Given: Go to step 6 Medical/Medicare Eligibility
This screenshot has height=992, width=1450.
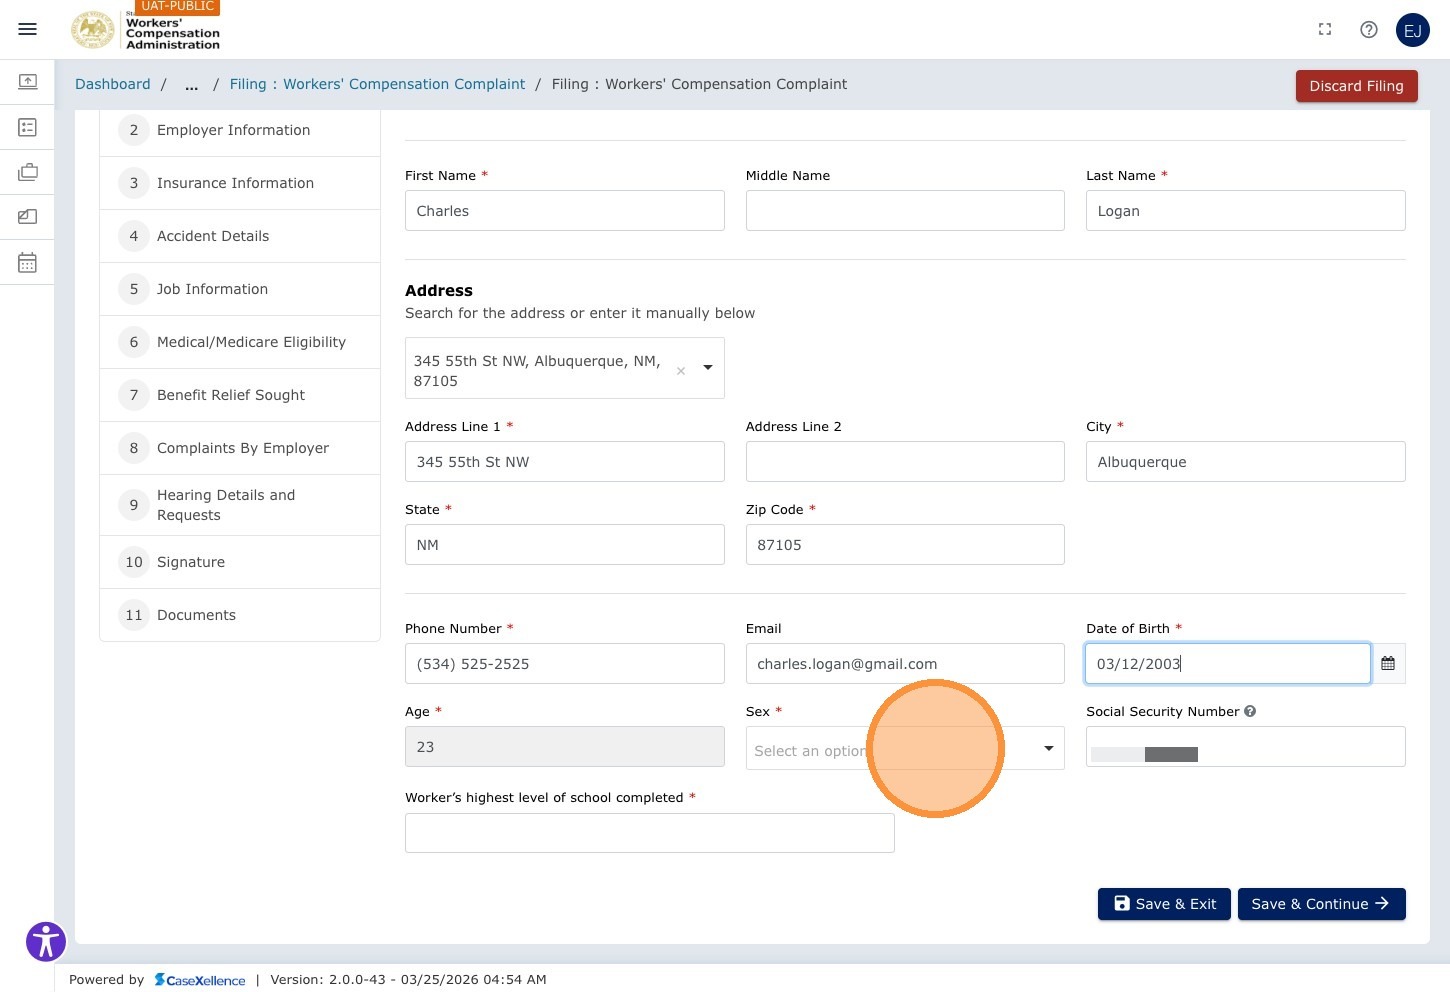Looking at the screenshot, I should pos(240,342).
